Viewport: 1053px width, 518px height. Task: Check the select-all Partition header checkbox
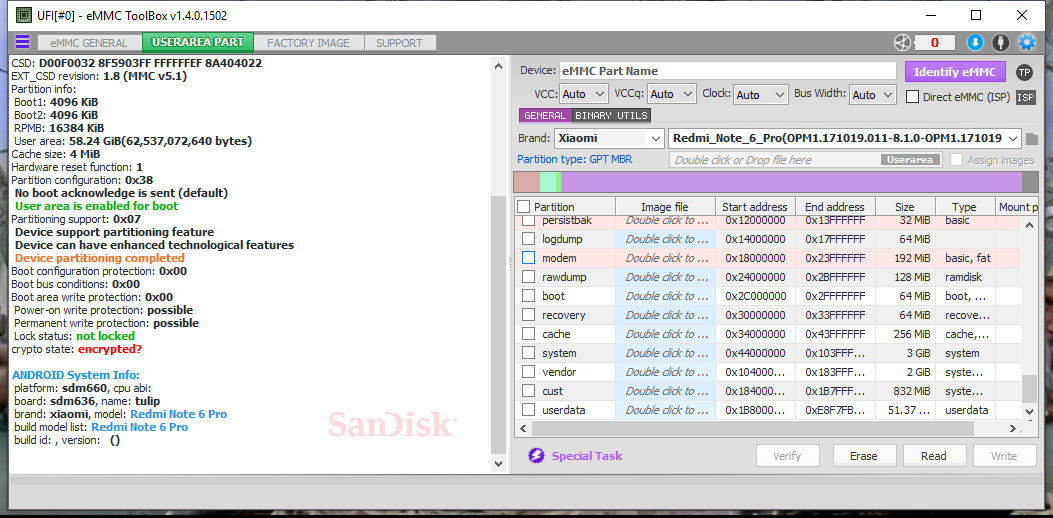(x=524, y=207)
